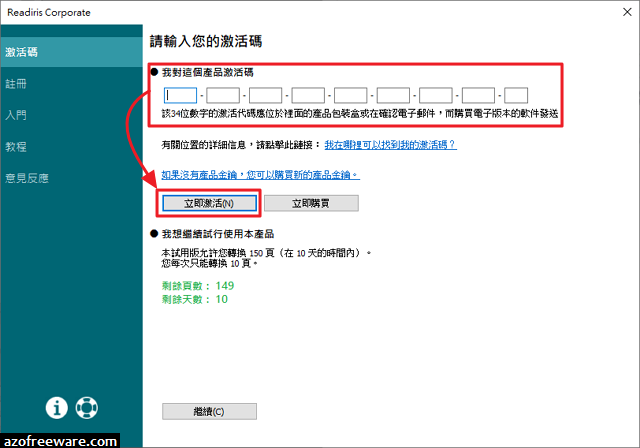Close the Readiris Corporate window
Image resolution: width=640 pixels, height=448 pixels.
pos(627,12)
